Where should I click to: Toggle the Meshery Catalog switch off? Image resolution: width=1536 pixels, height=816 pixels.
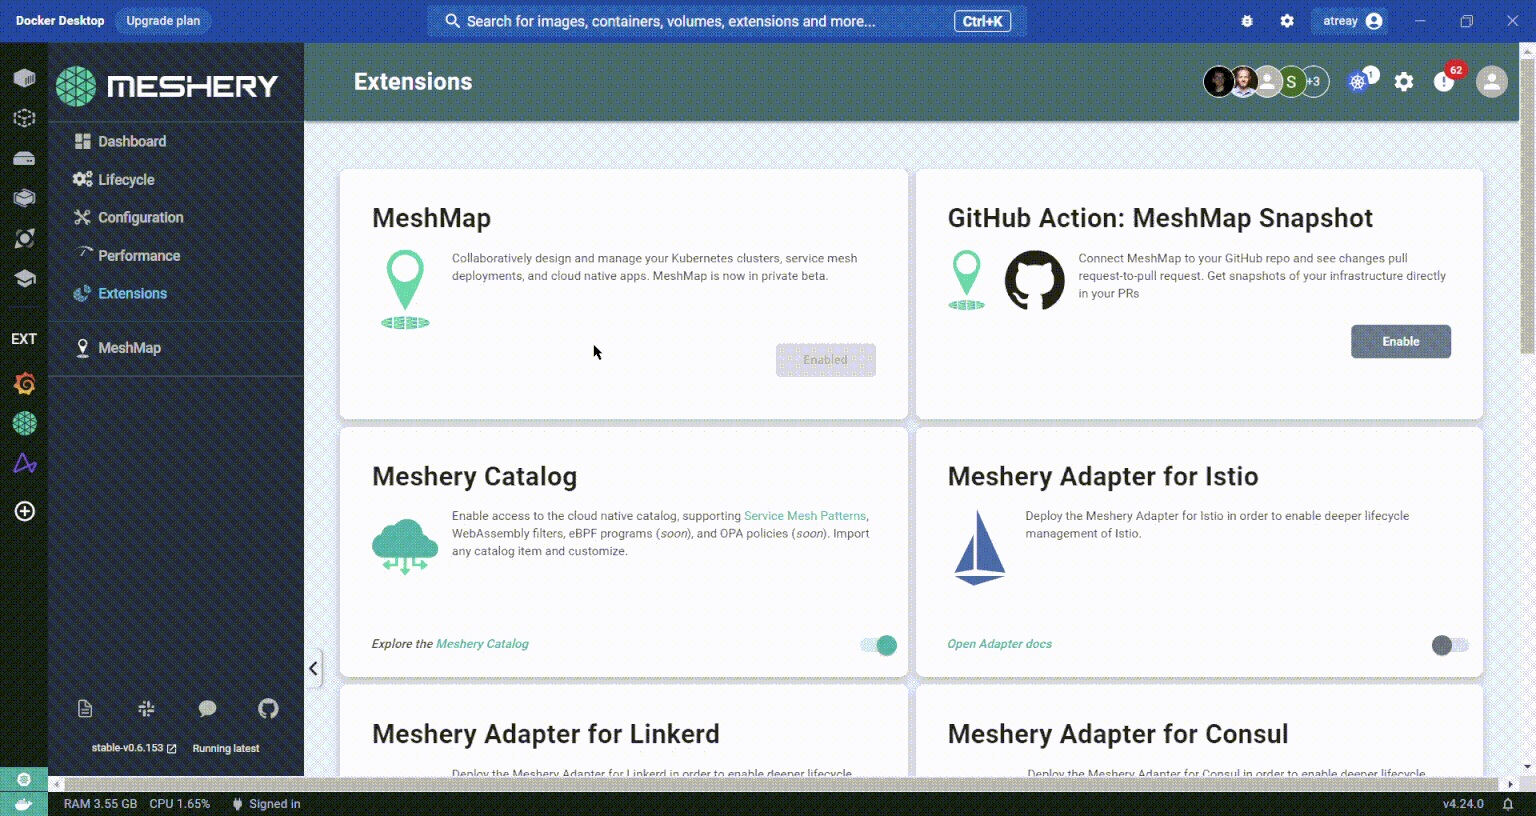(x=879, y=645)
